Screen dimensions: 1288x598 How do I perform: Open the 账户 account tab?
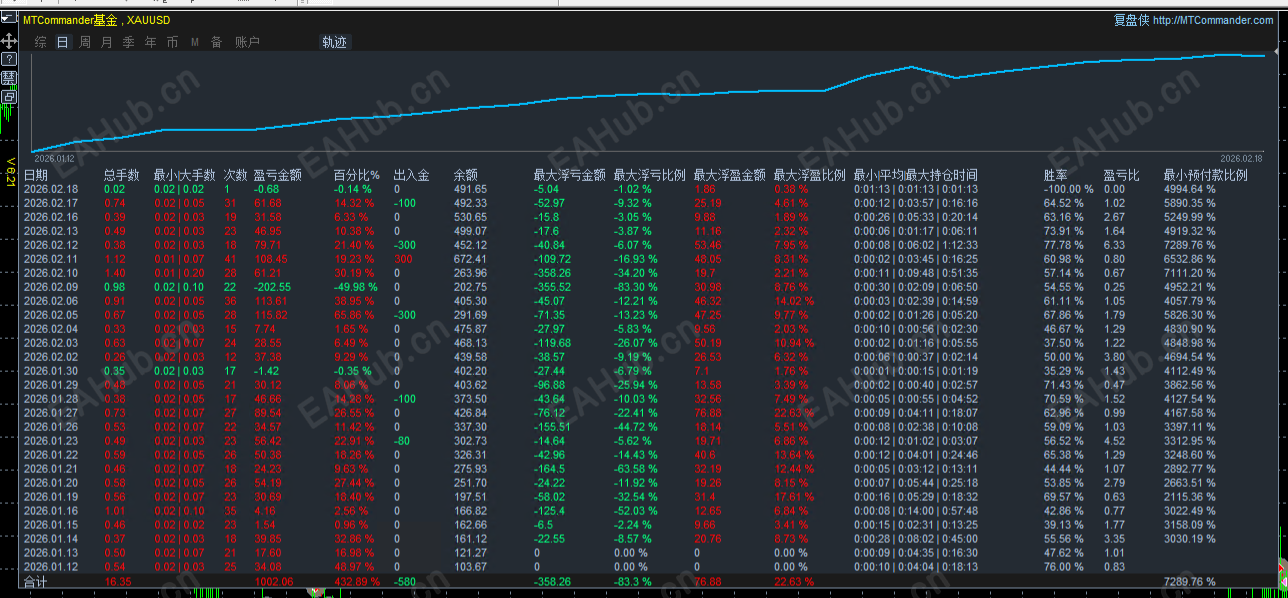247,42
